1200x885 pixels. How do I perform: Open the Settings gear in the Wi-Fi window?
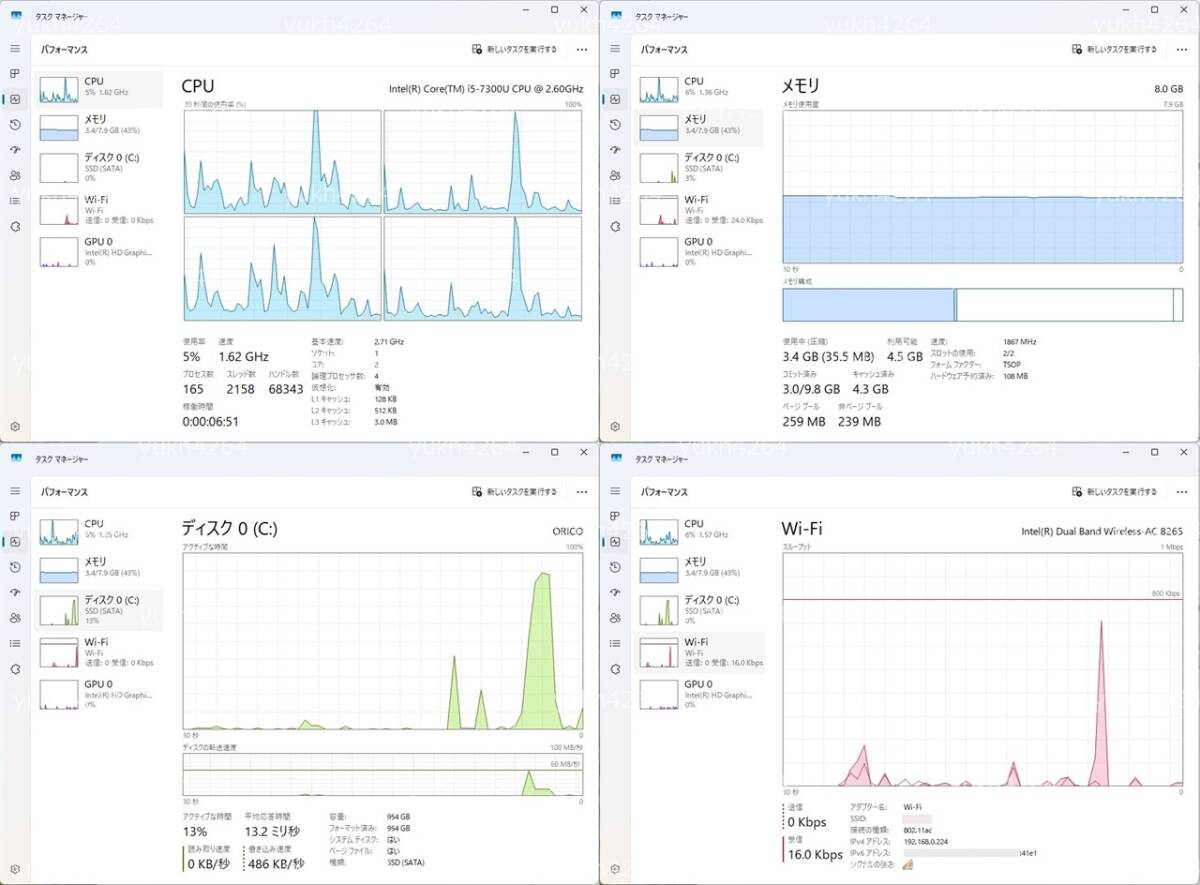pyautogui.click(x=615, y=868)
